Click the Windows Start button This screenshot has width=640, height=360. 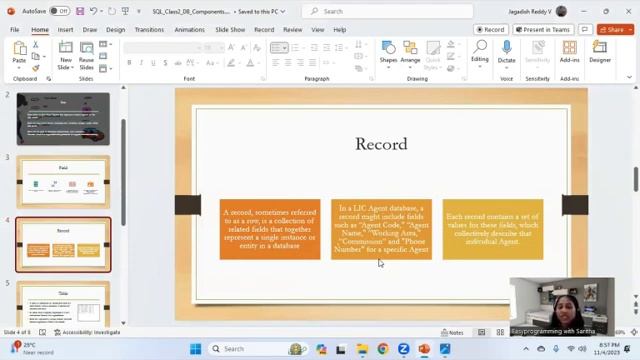pos(196,349)
